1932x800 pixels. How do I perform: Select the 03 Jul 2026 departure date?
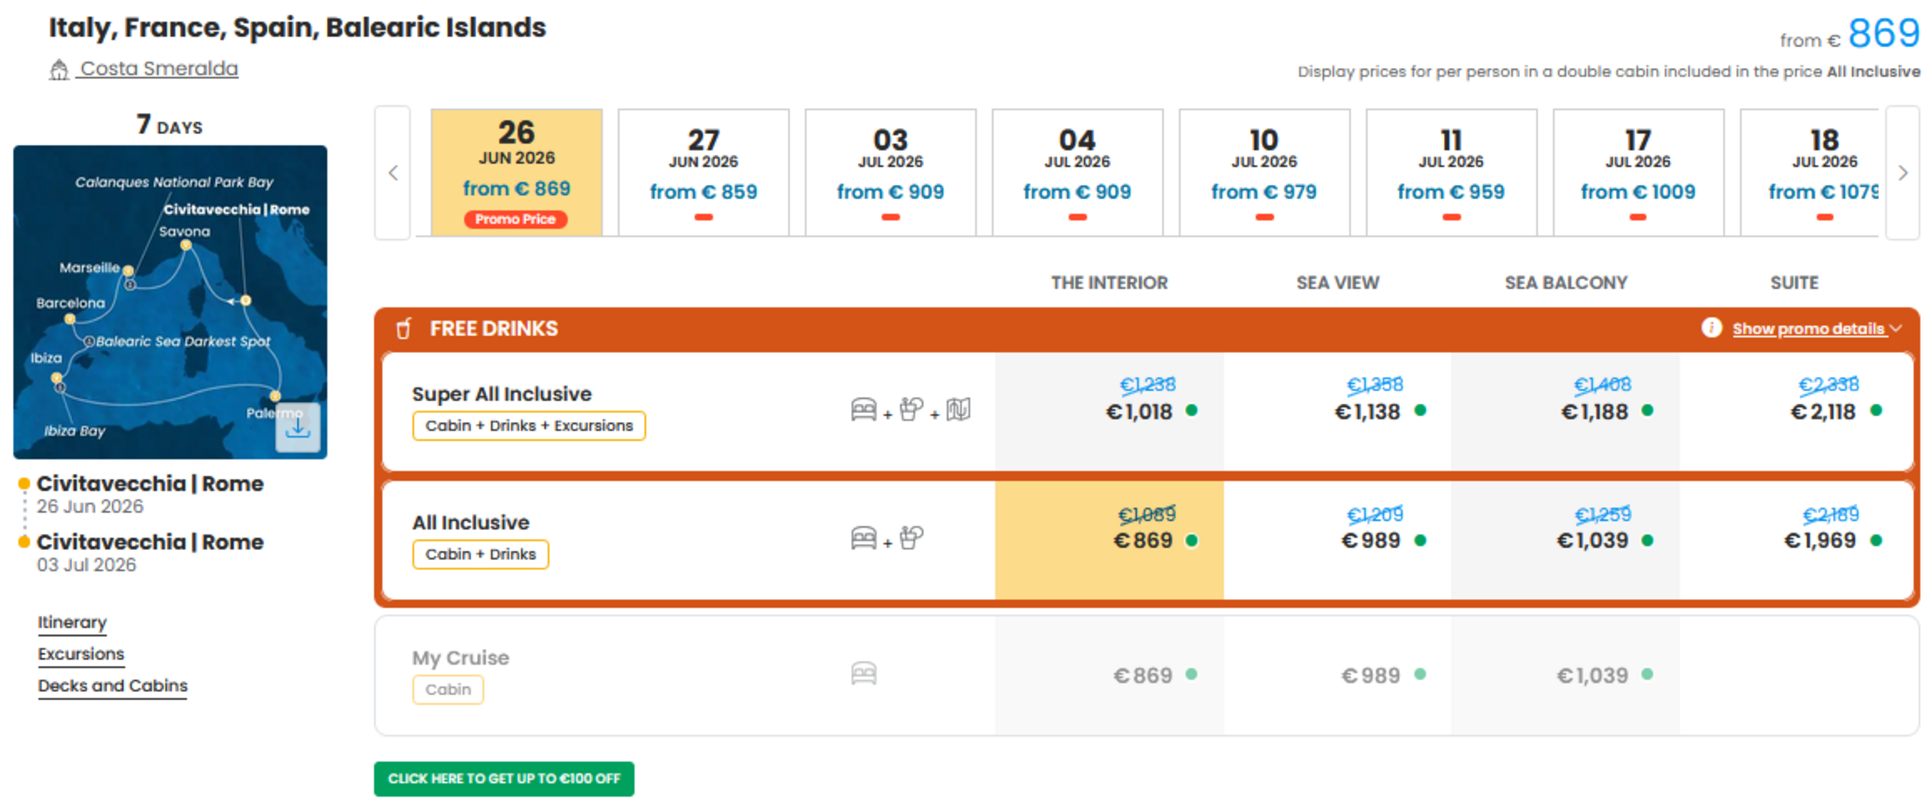click(890, 173)
